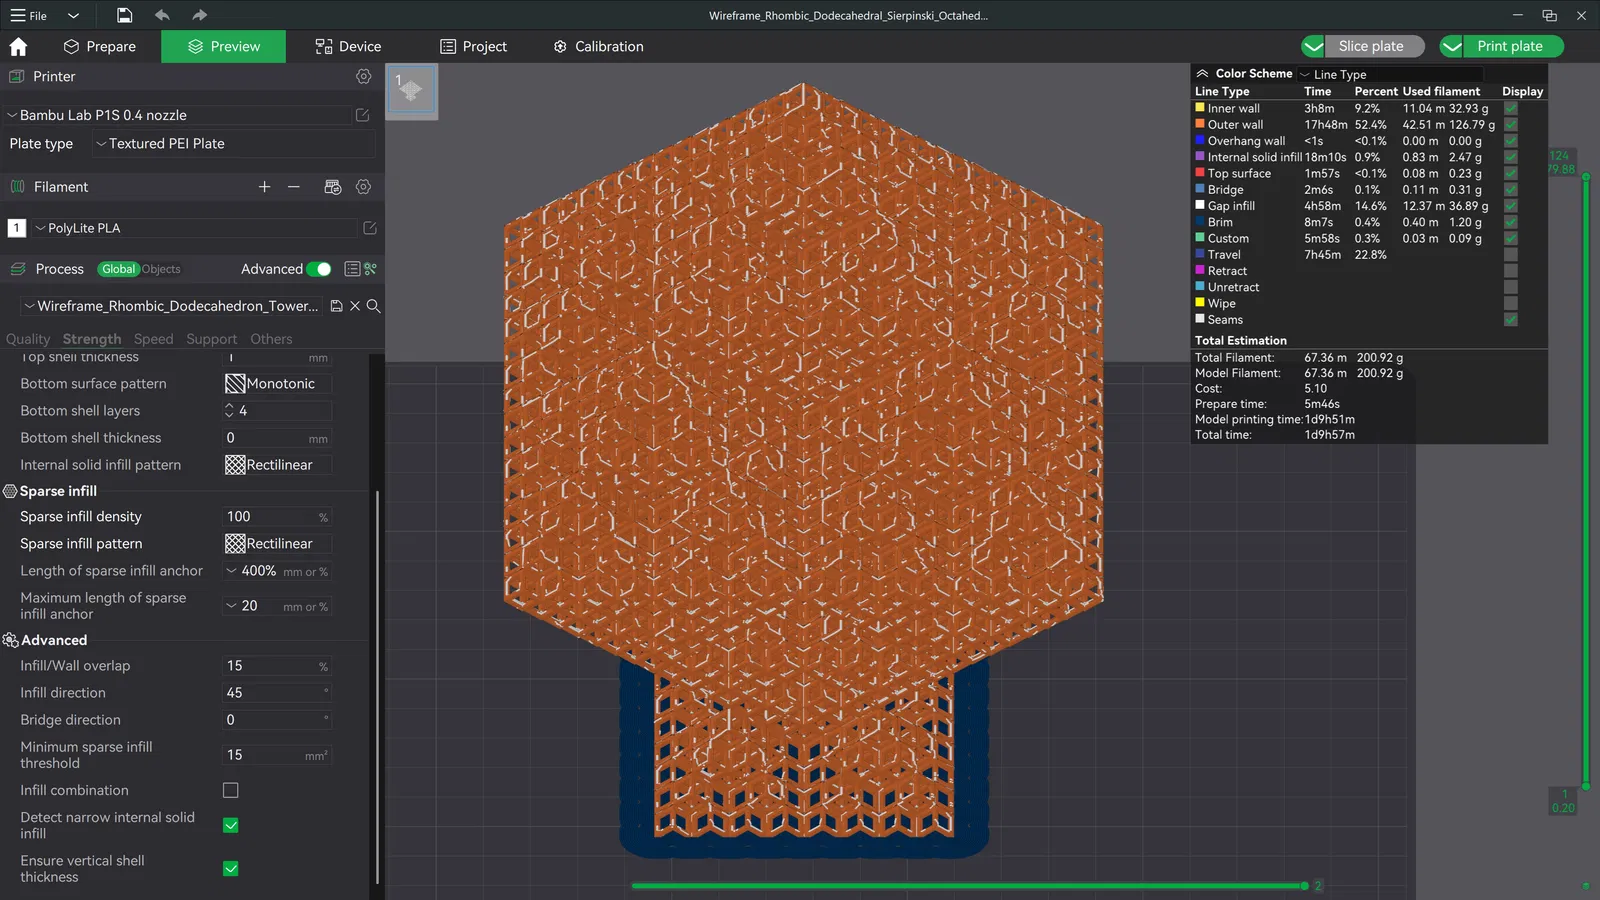
Task: Open Sparse infill pattern dropdown
Action: (277, 544)
